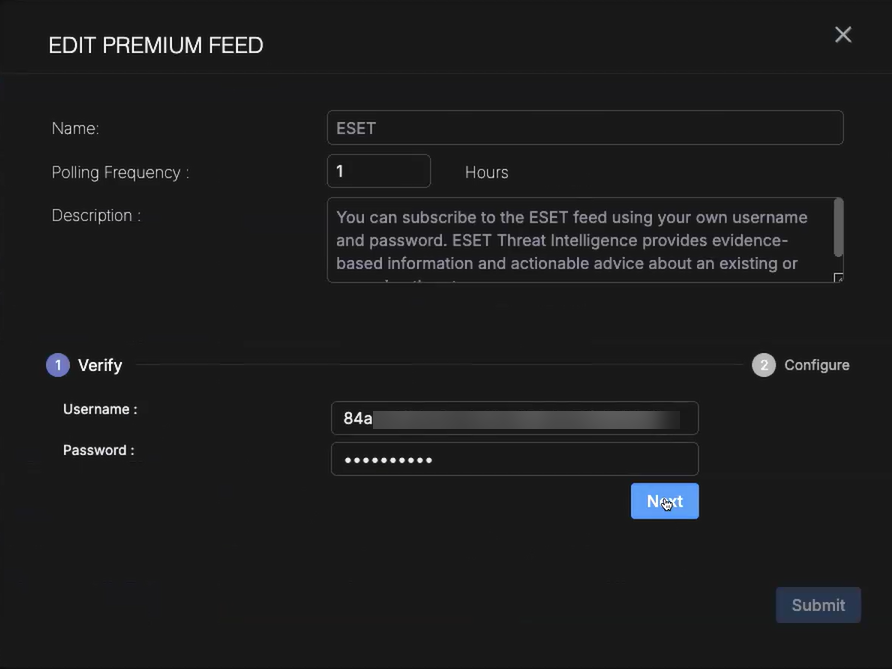Image resolution: width=892 pixels, height=669 pixels.
Task: Click the Submit button
Action: click(818, 605)
